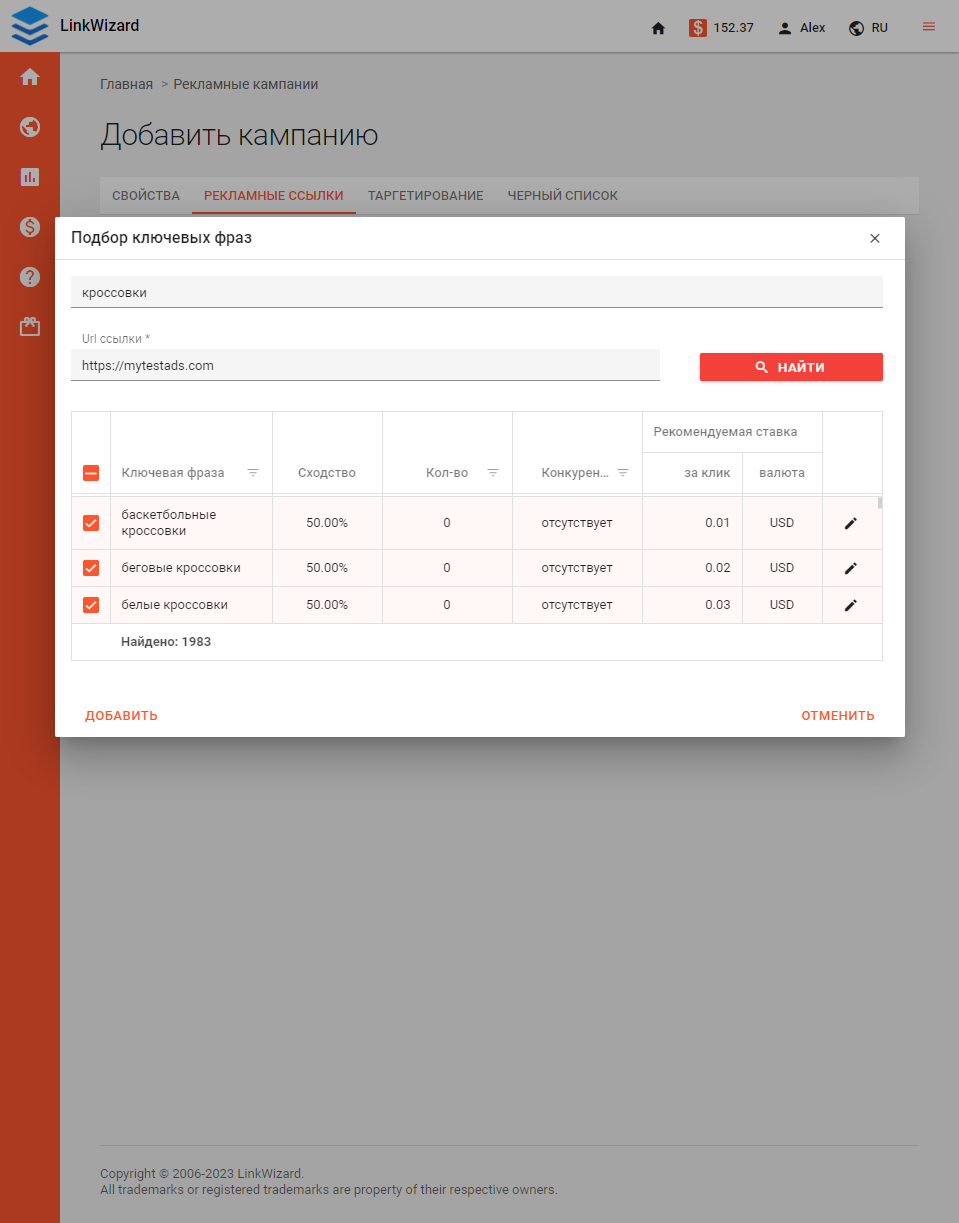Toggle the select-all checkbox in the table header
959x1223 pixels.
point(90,472)
